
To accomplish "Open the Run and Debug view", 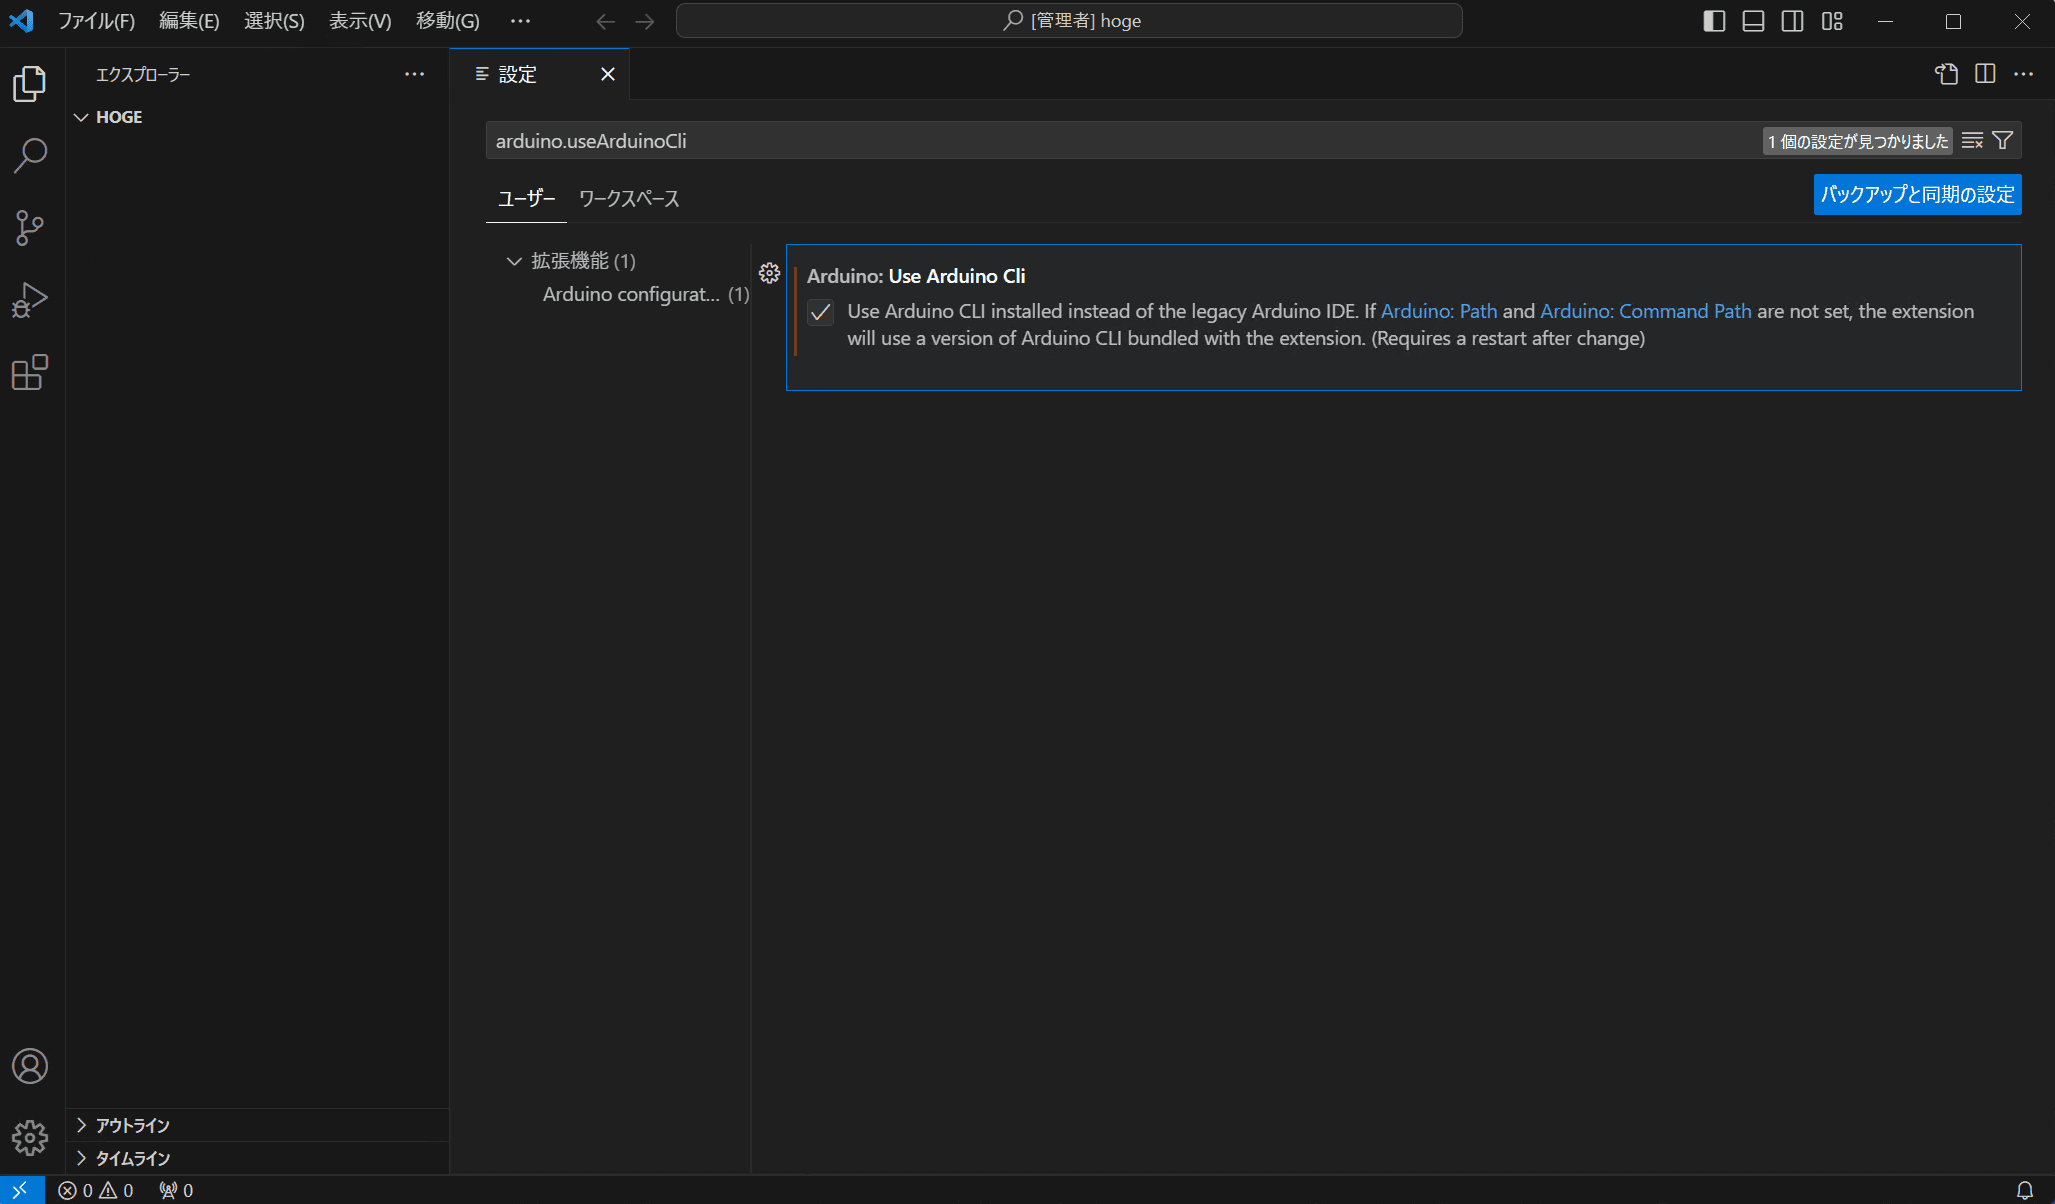I will 30,300.
